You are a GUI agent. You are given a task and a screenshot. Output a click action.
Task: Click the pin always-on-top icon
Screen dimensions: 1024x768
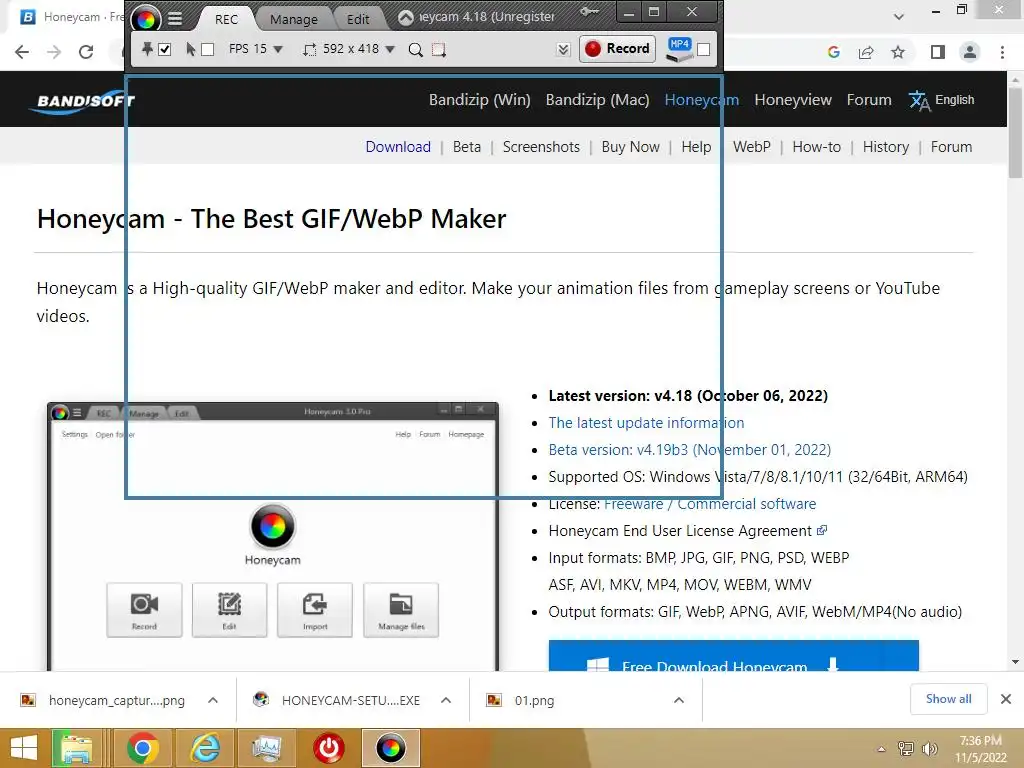coord(148,49)
